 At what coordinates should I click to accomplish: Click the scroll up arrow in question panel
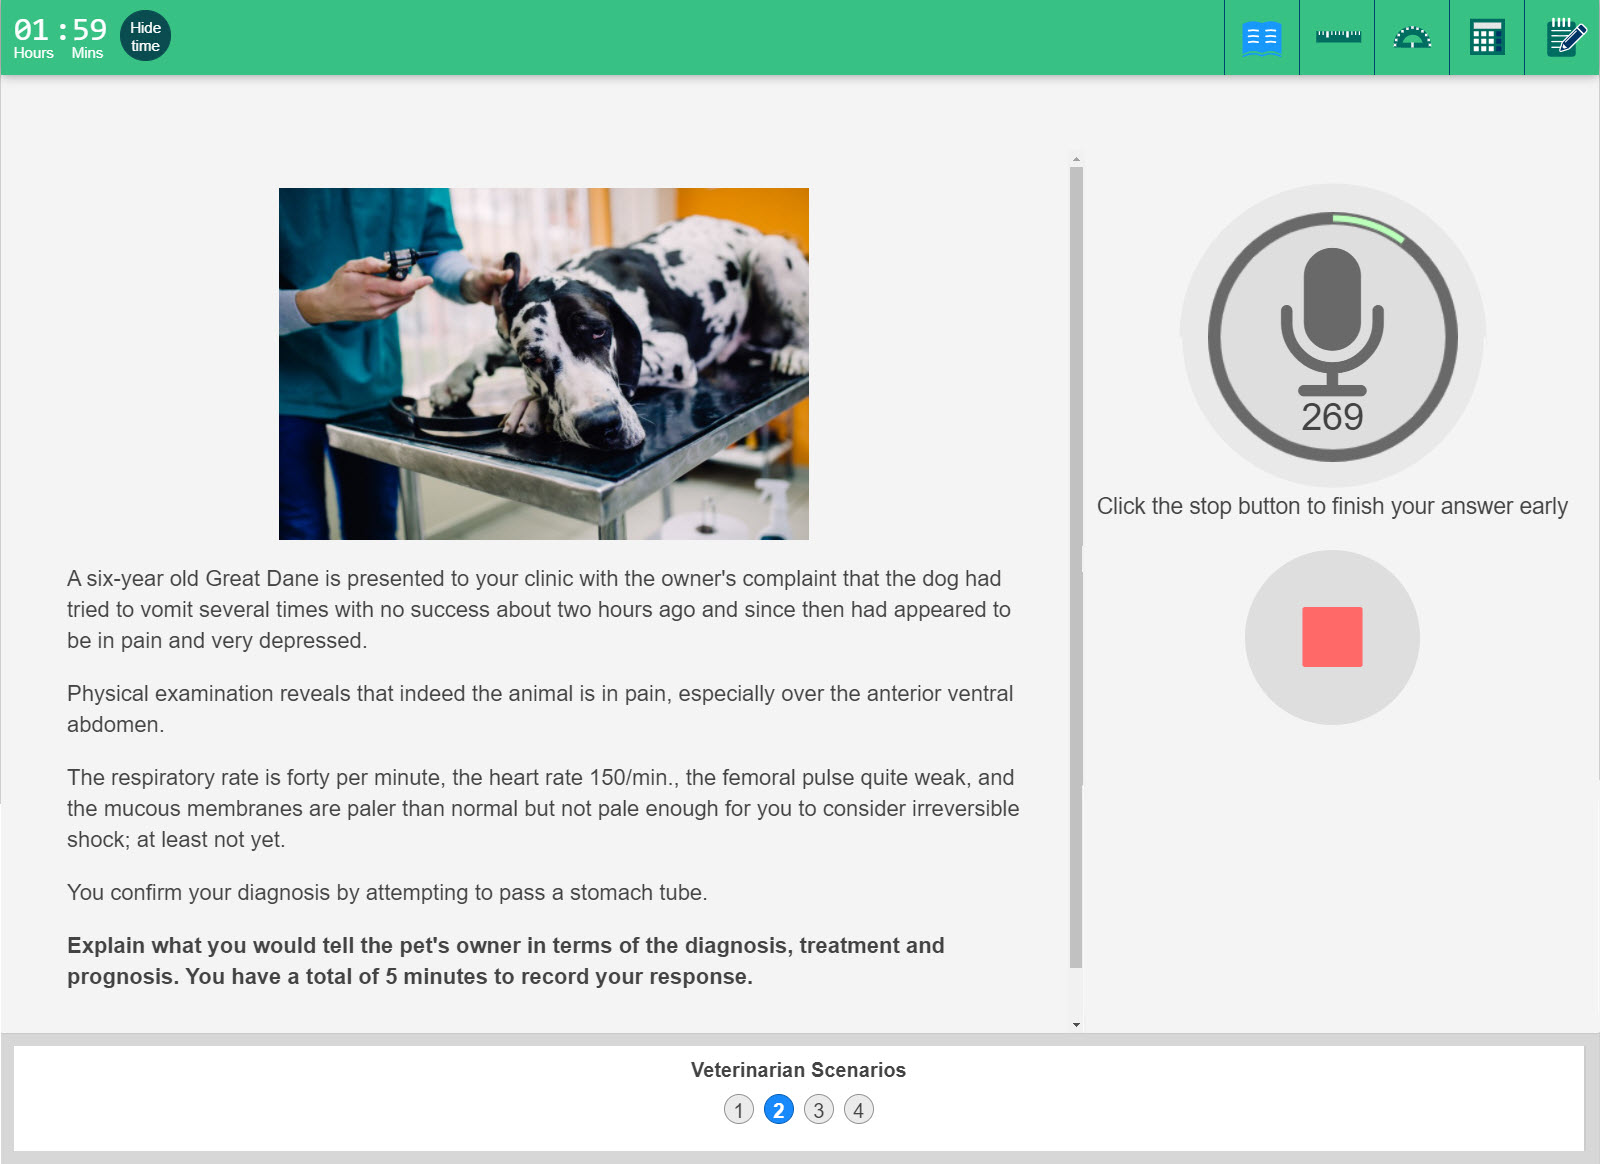[x=1076, y=159]
